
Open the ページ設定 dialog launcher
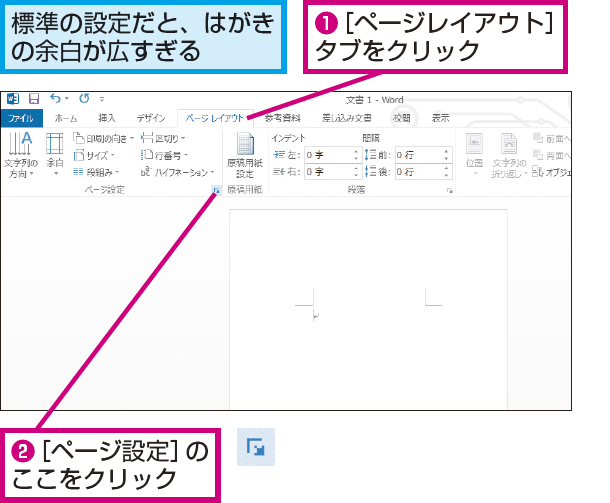216,190
